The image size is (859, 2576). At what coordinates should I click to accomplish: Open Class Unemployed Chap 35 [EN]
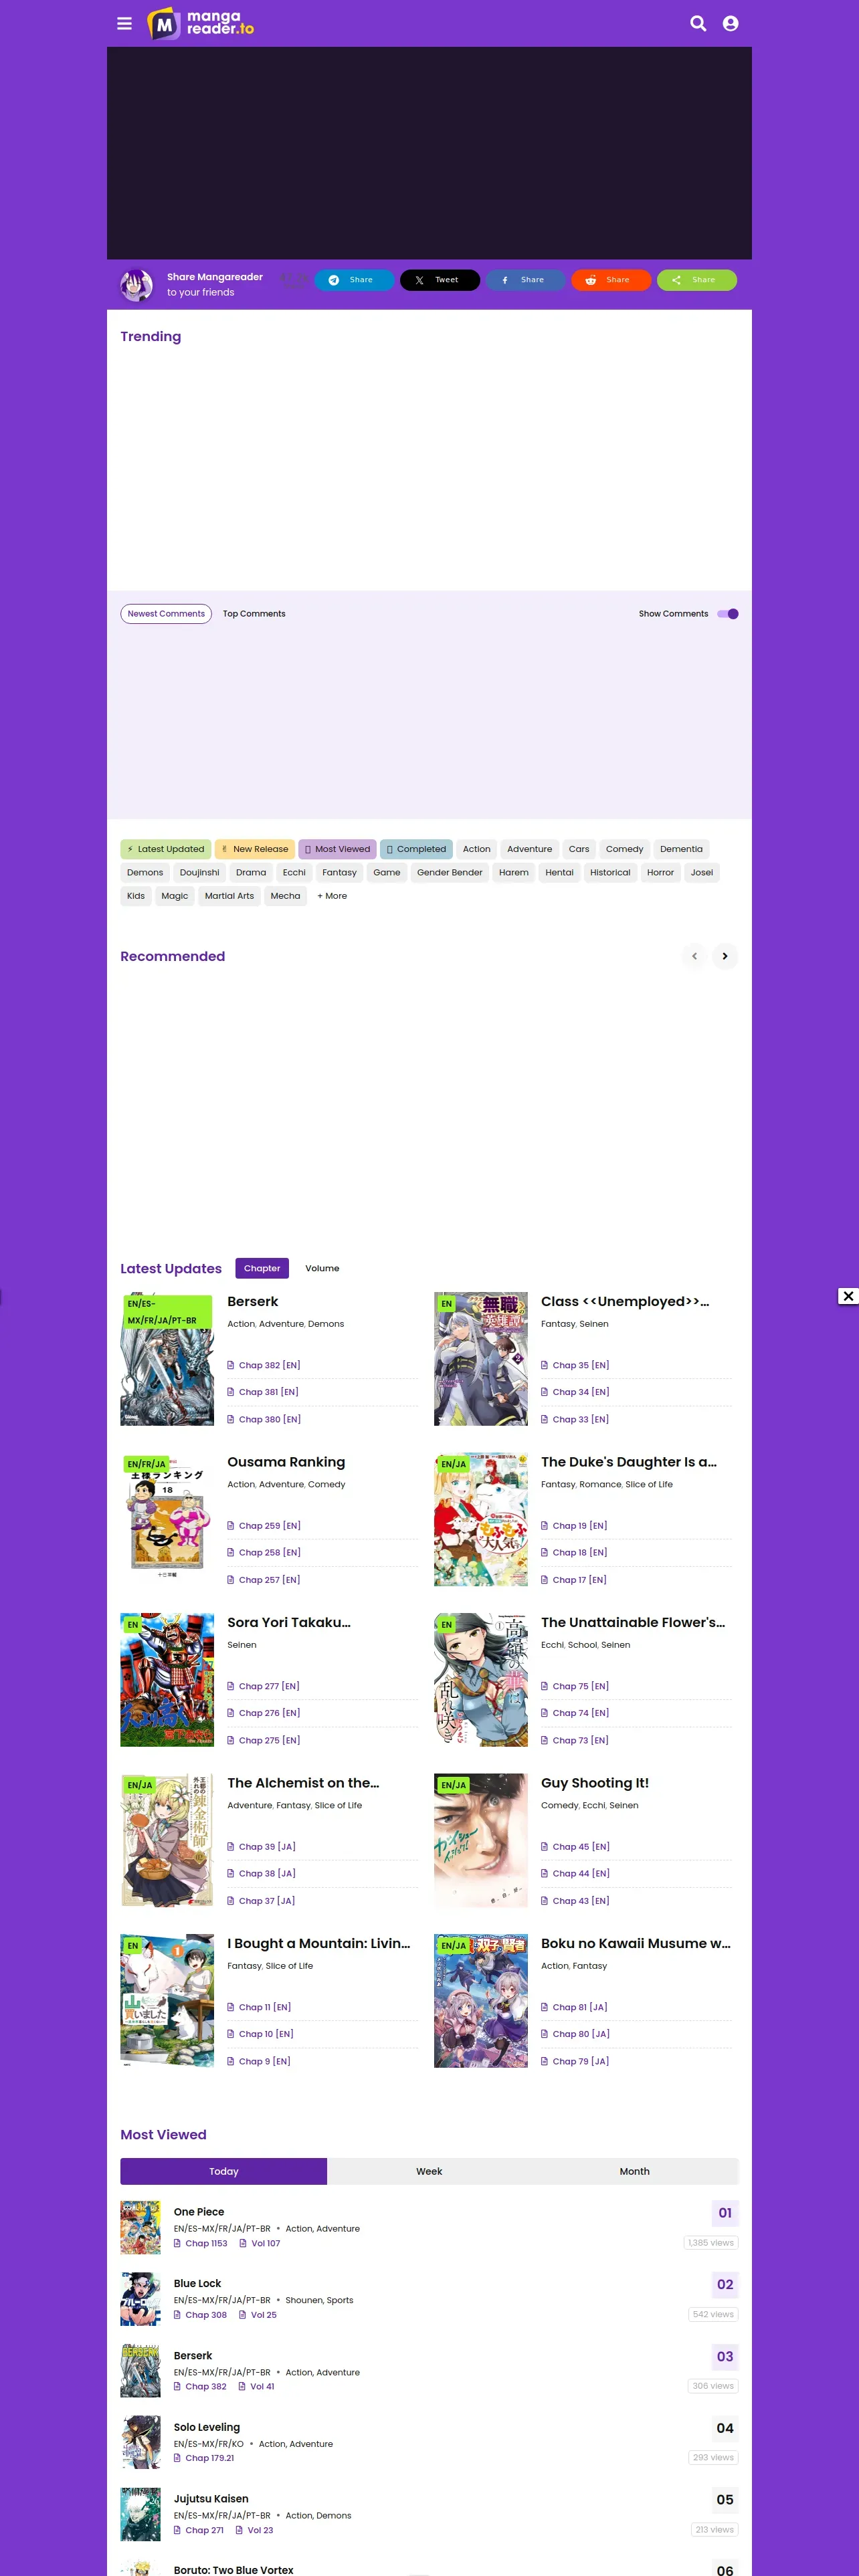pos(581,1365)
